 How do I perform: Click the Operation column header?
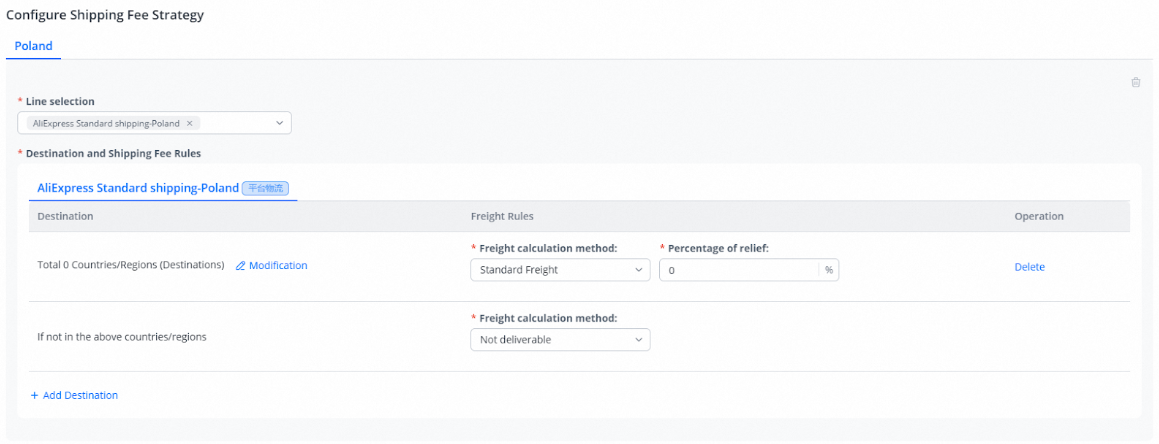(1038, 216)
